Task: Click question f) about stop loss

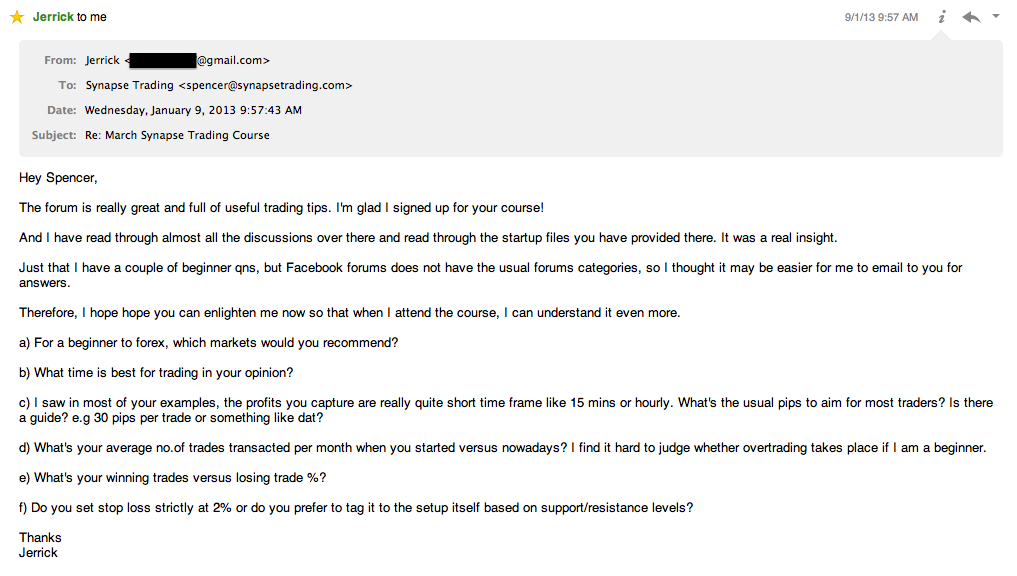Action: [356, 507]
